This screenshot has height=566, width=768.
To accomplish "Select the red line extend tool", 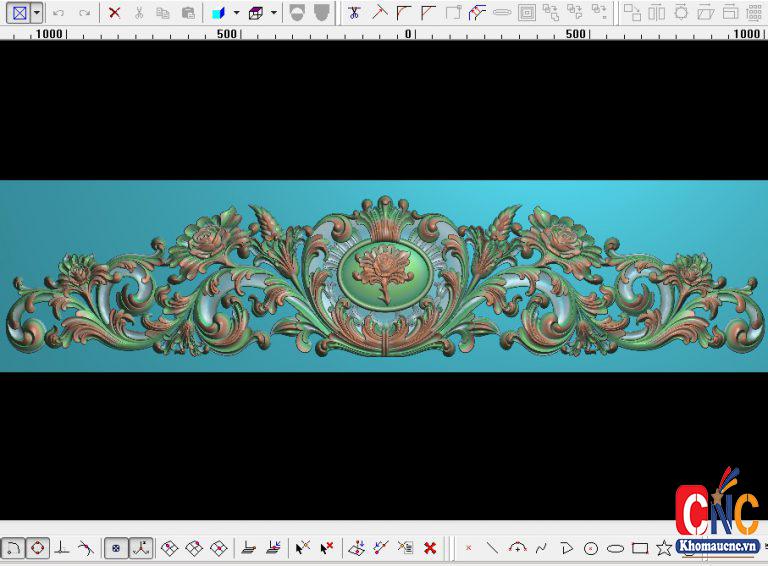I will point(379,13).
